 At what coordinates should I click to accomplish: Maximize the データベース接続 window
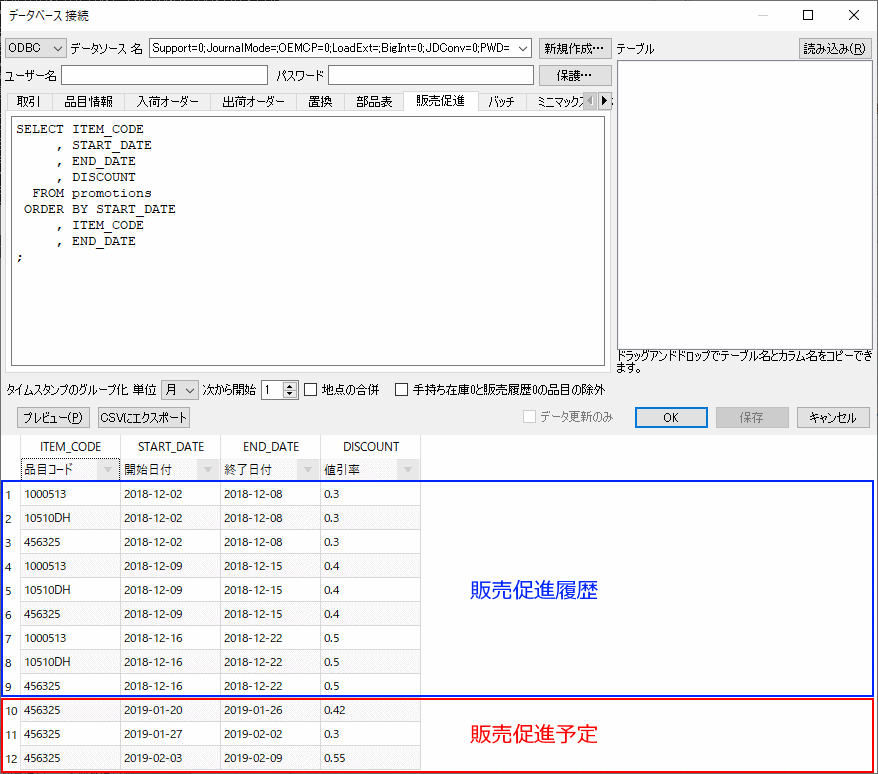click(808, 15)
